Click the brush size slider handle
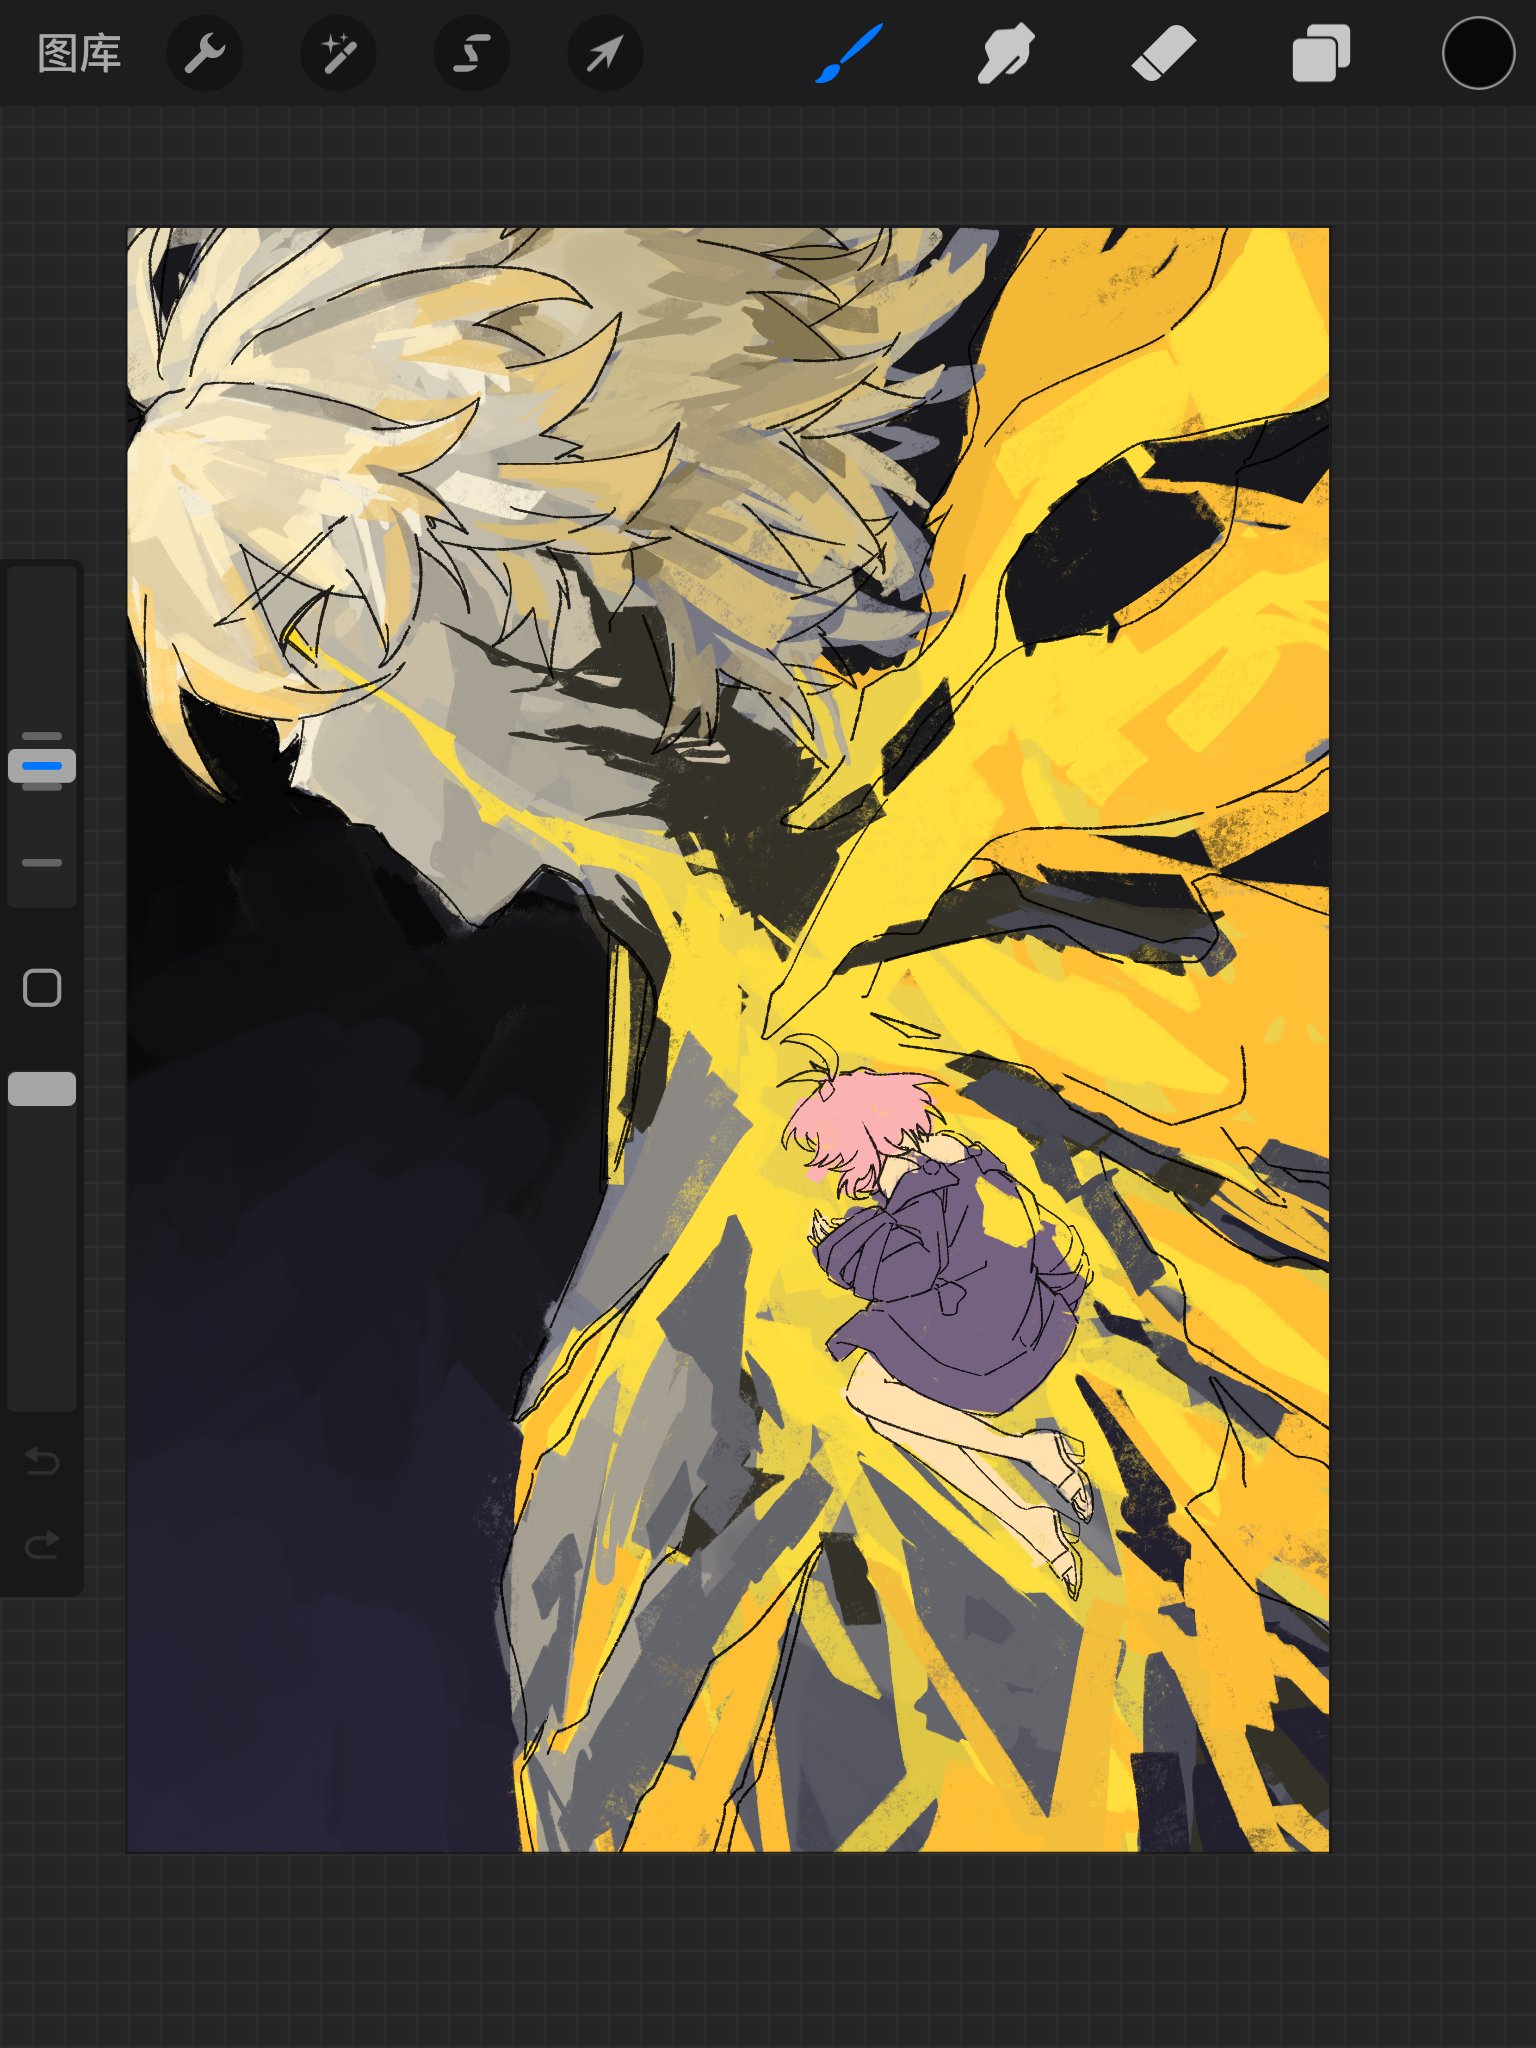This screenshot has width=1536, height=2048. coord(42,766)
